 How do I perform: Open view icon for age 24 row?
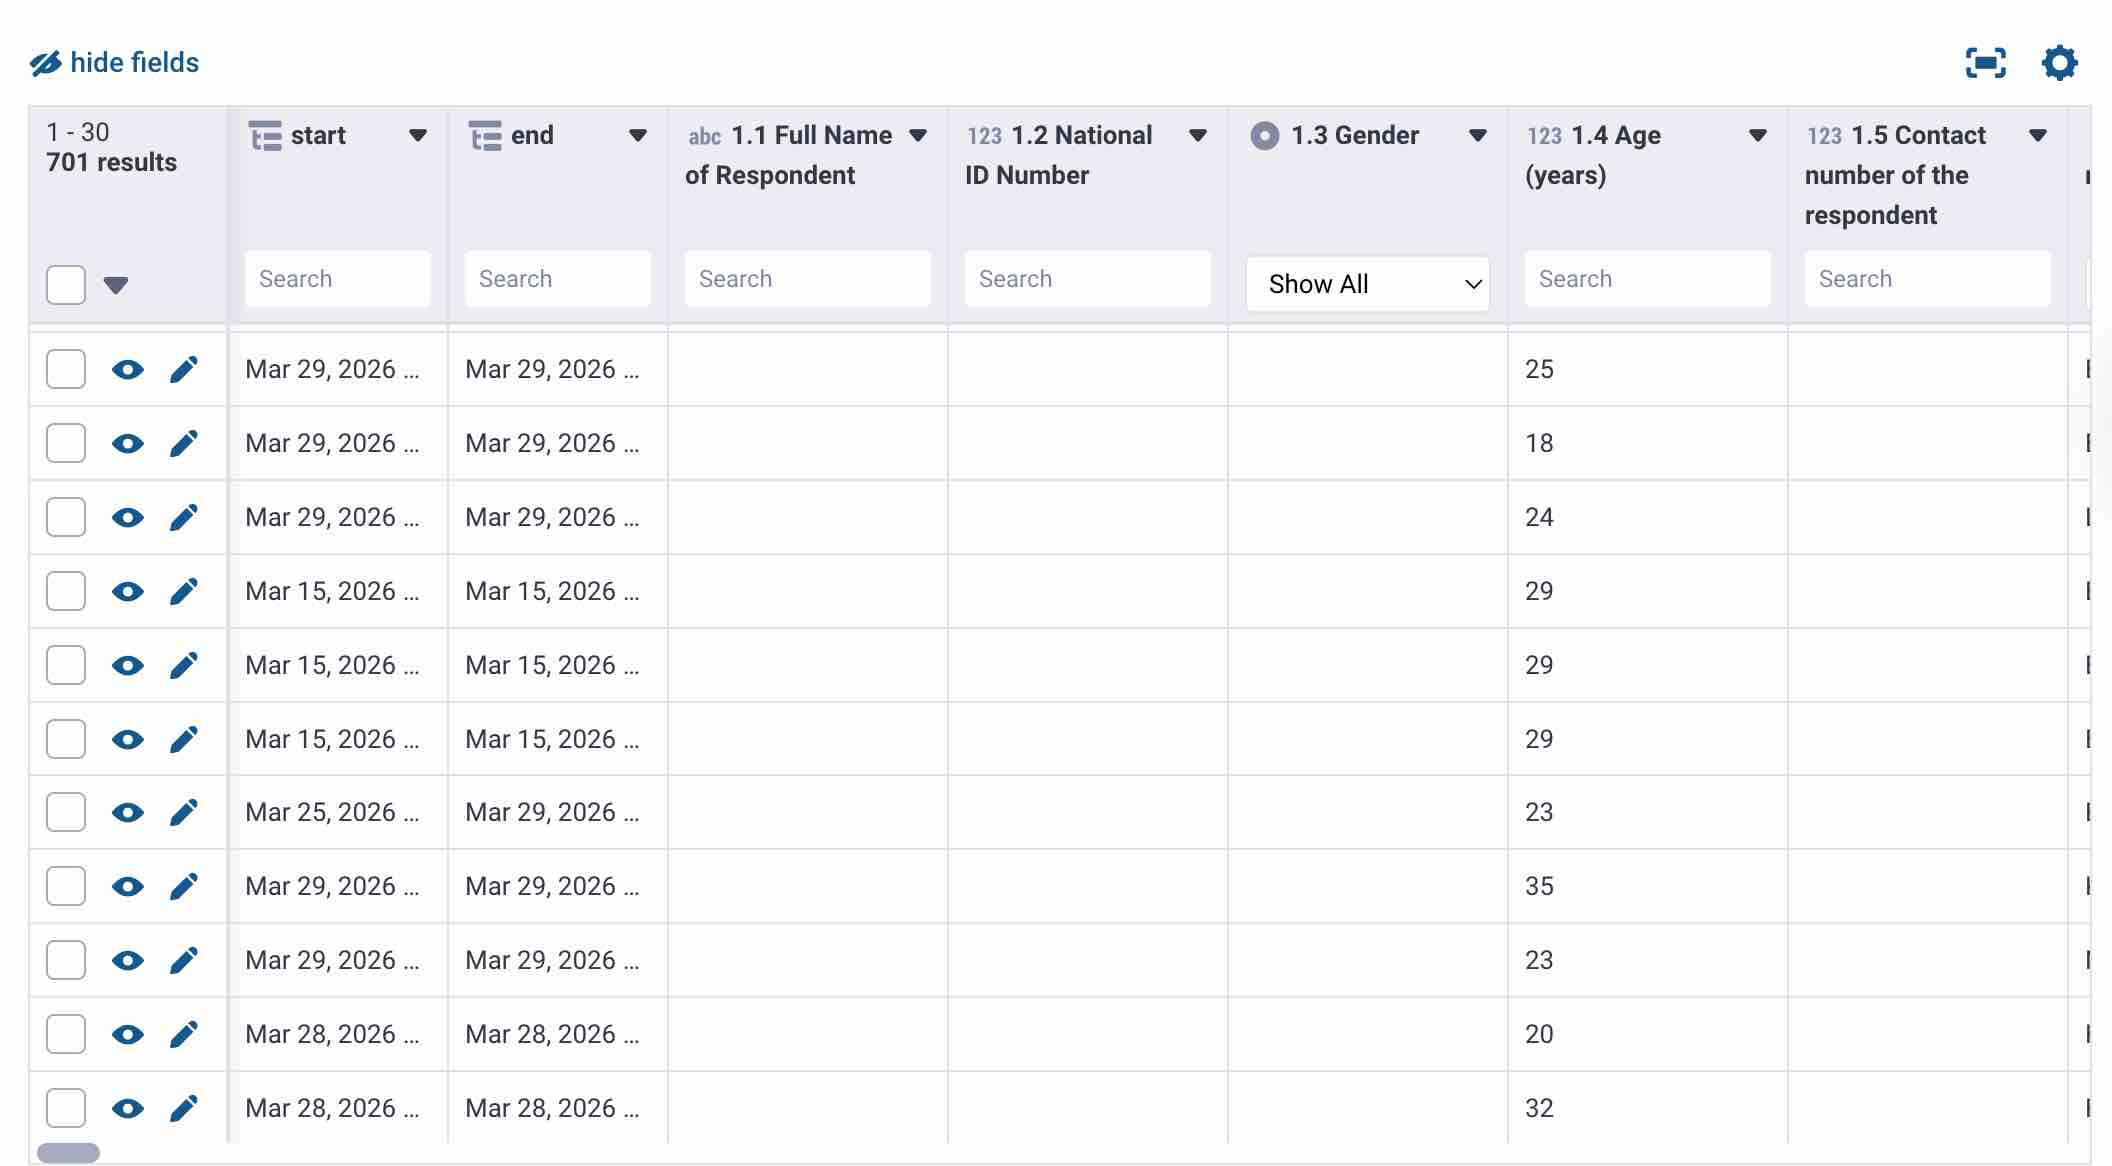(x=127, y=518)
